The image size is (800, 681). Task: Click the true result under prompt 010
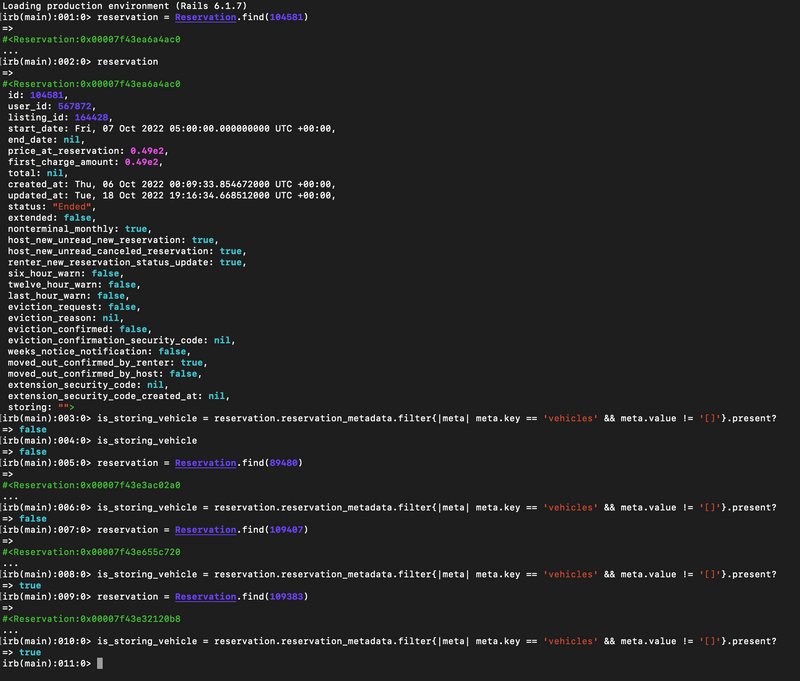point(30,652)
